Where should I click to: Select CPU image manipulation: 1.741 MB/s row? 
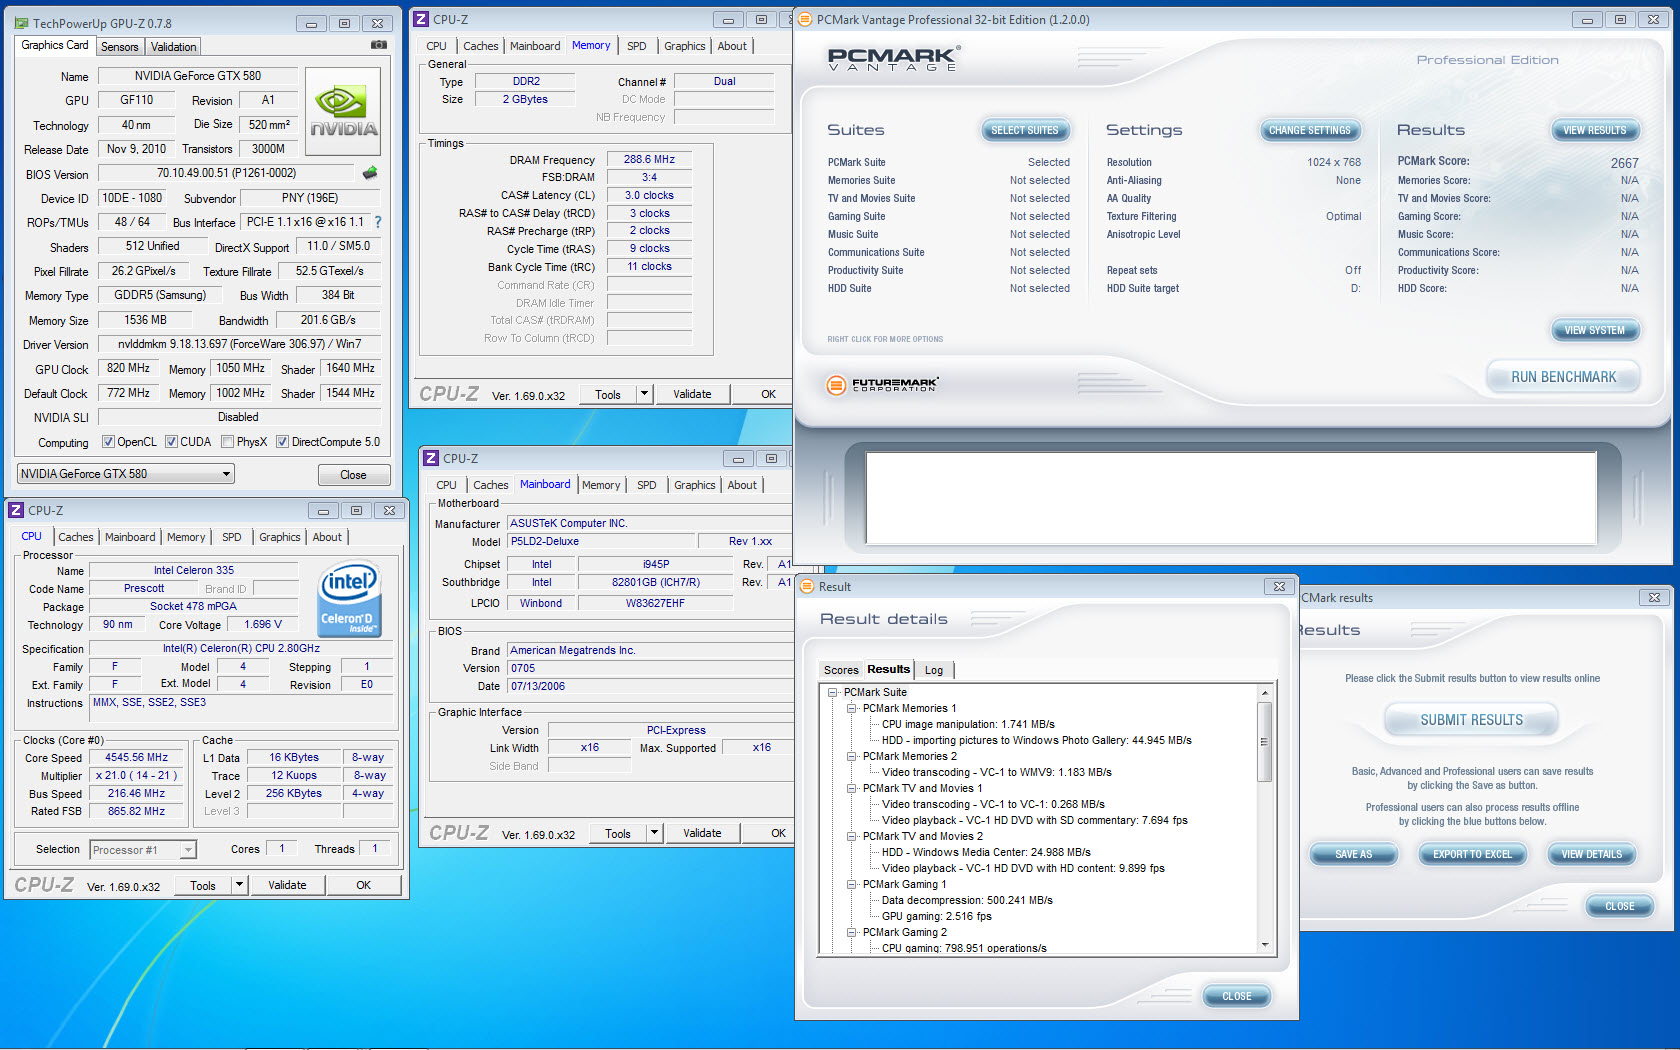point(968,724)
